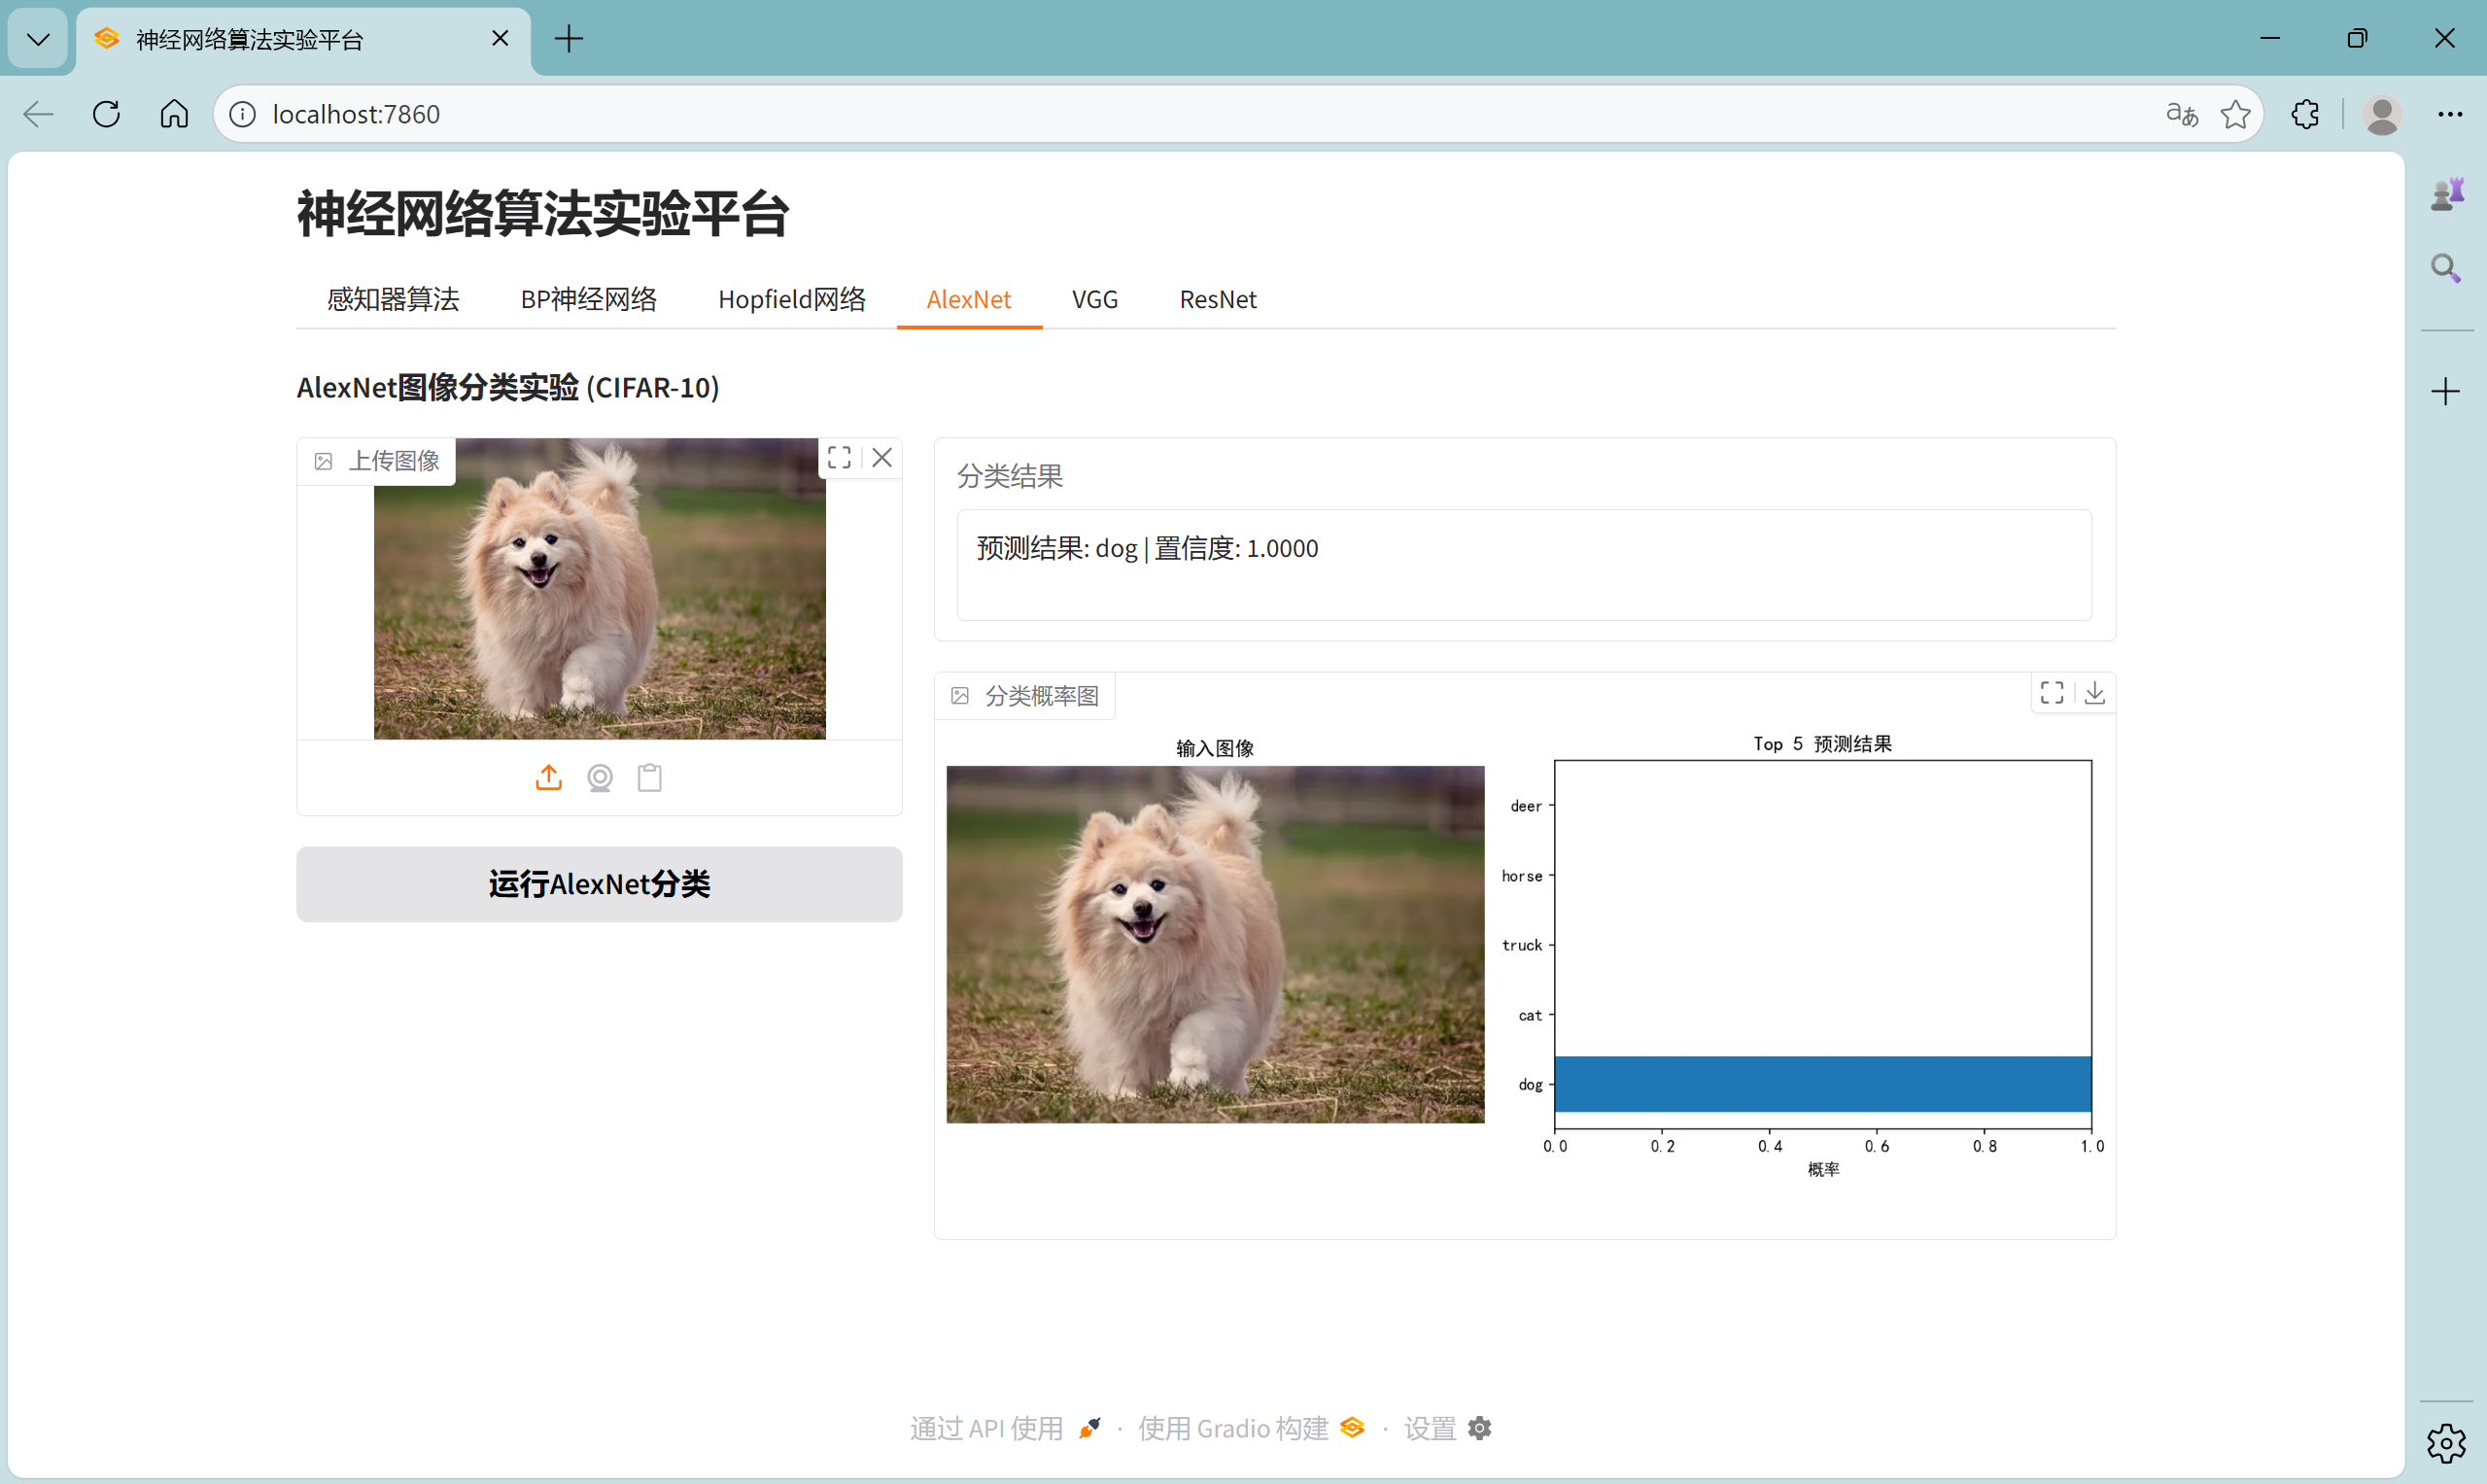The width and height of the screenshot is (2487, 1484).
Task: Switch to the VGG tab
Action: (x=1094, y=299)
